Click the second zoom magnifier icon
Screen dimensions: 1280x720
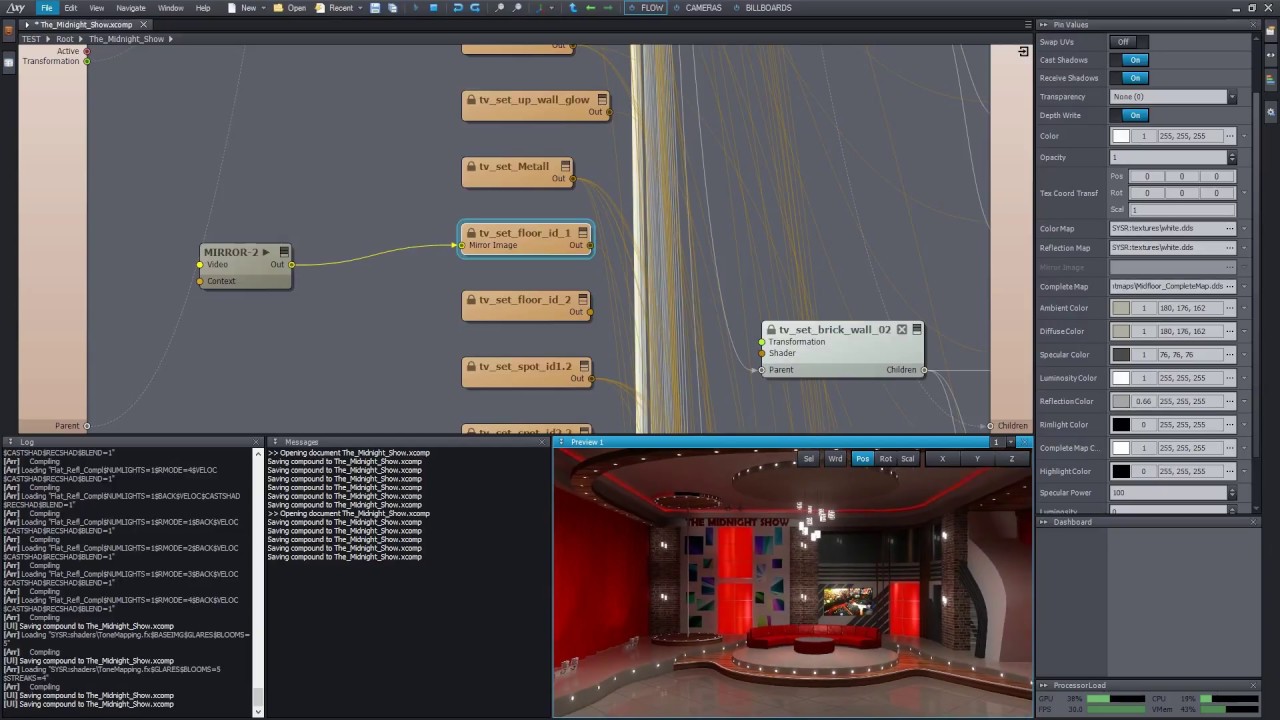(x=517, y=8)
